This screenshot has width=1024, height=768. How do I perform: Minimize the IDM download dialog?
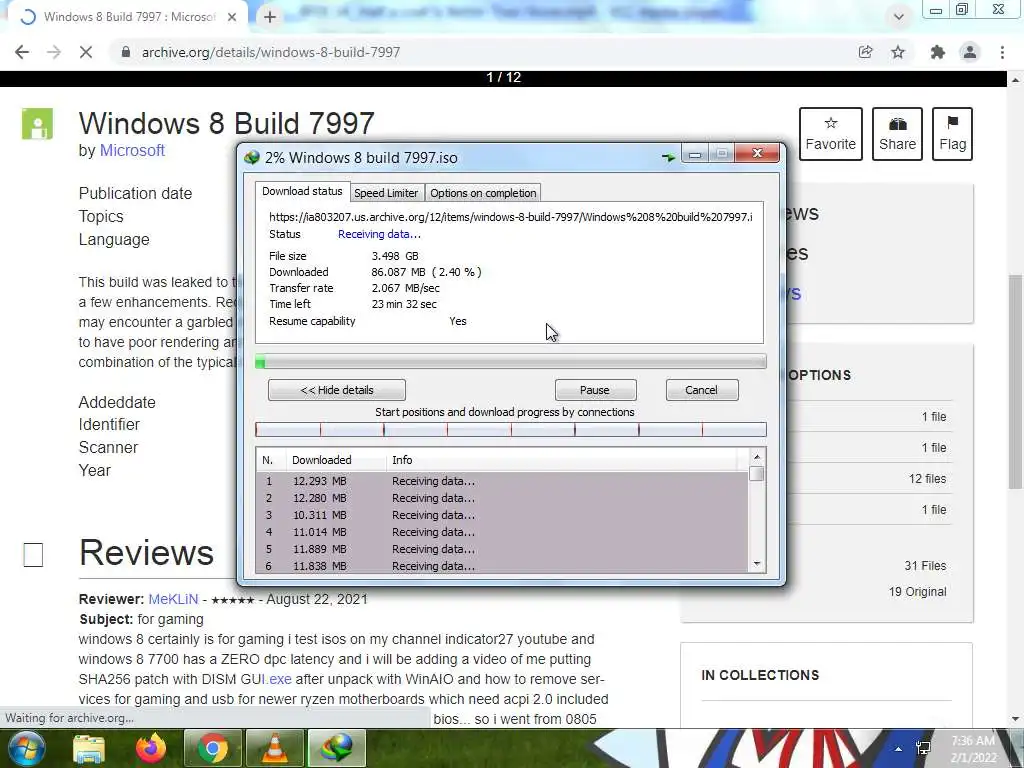click(x=695, y=154)
